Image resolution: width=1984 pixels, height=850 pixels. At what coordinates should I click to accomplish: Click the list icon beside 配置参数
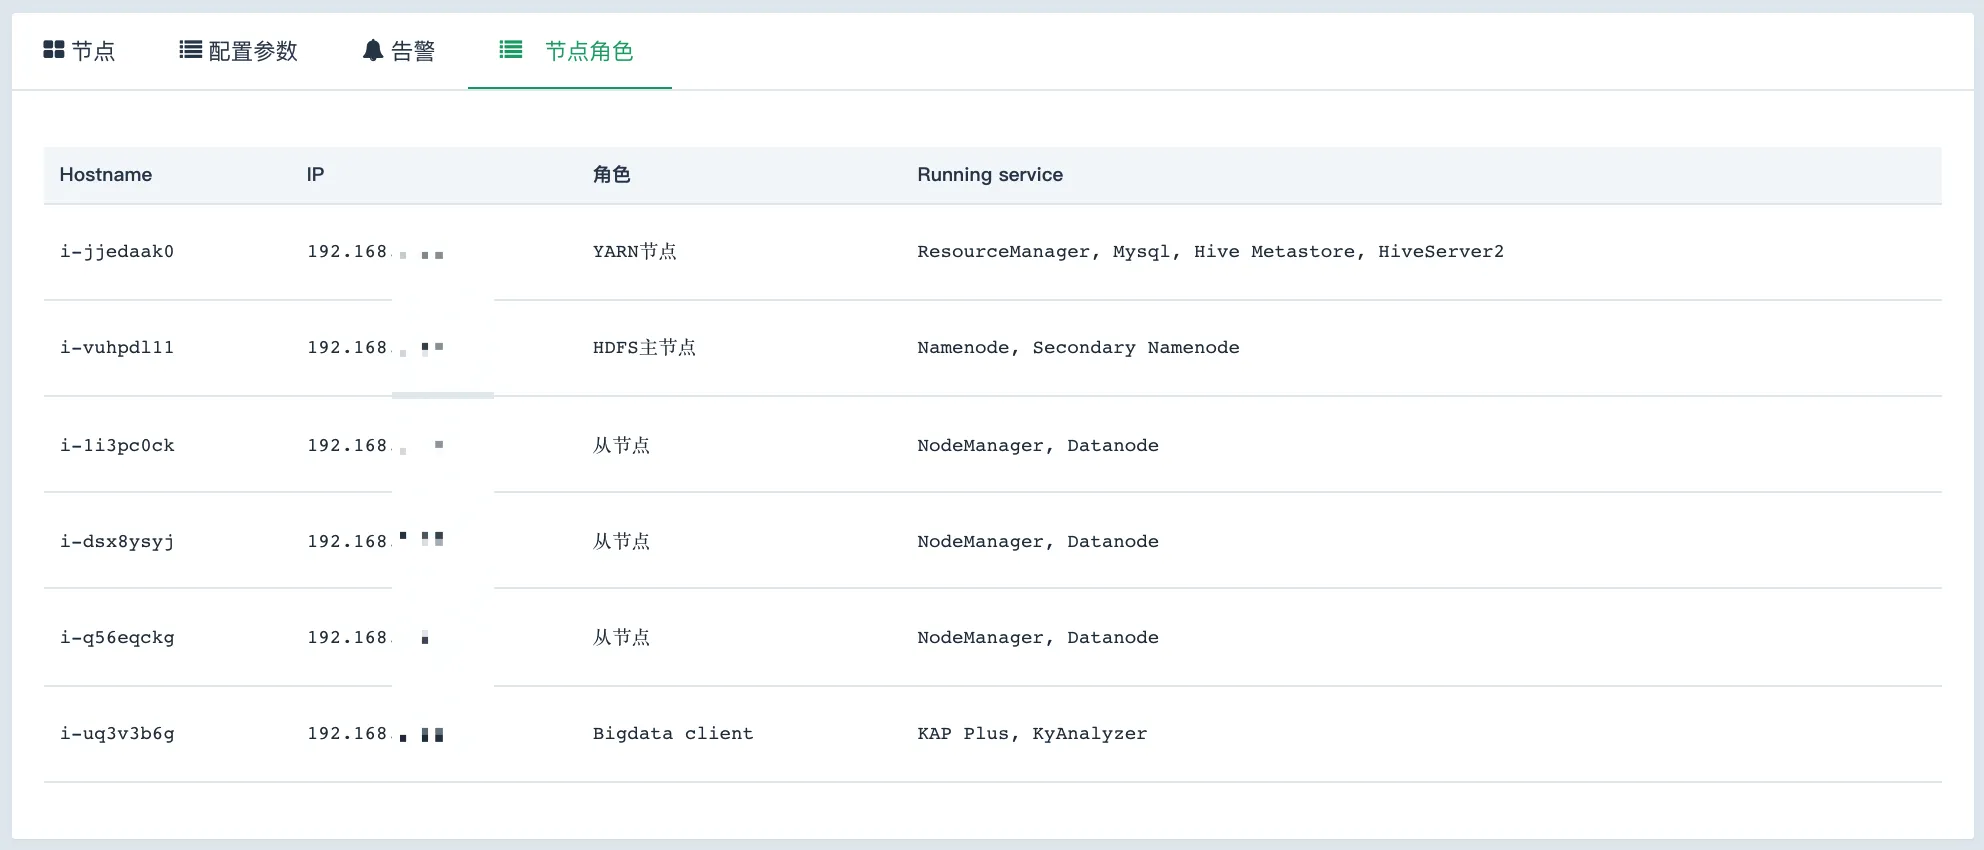pyautogui.click(x=190, y=50)
